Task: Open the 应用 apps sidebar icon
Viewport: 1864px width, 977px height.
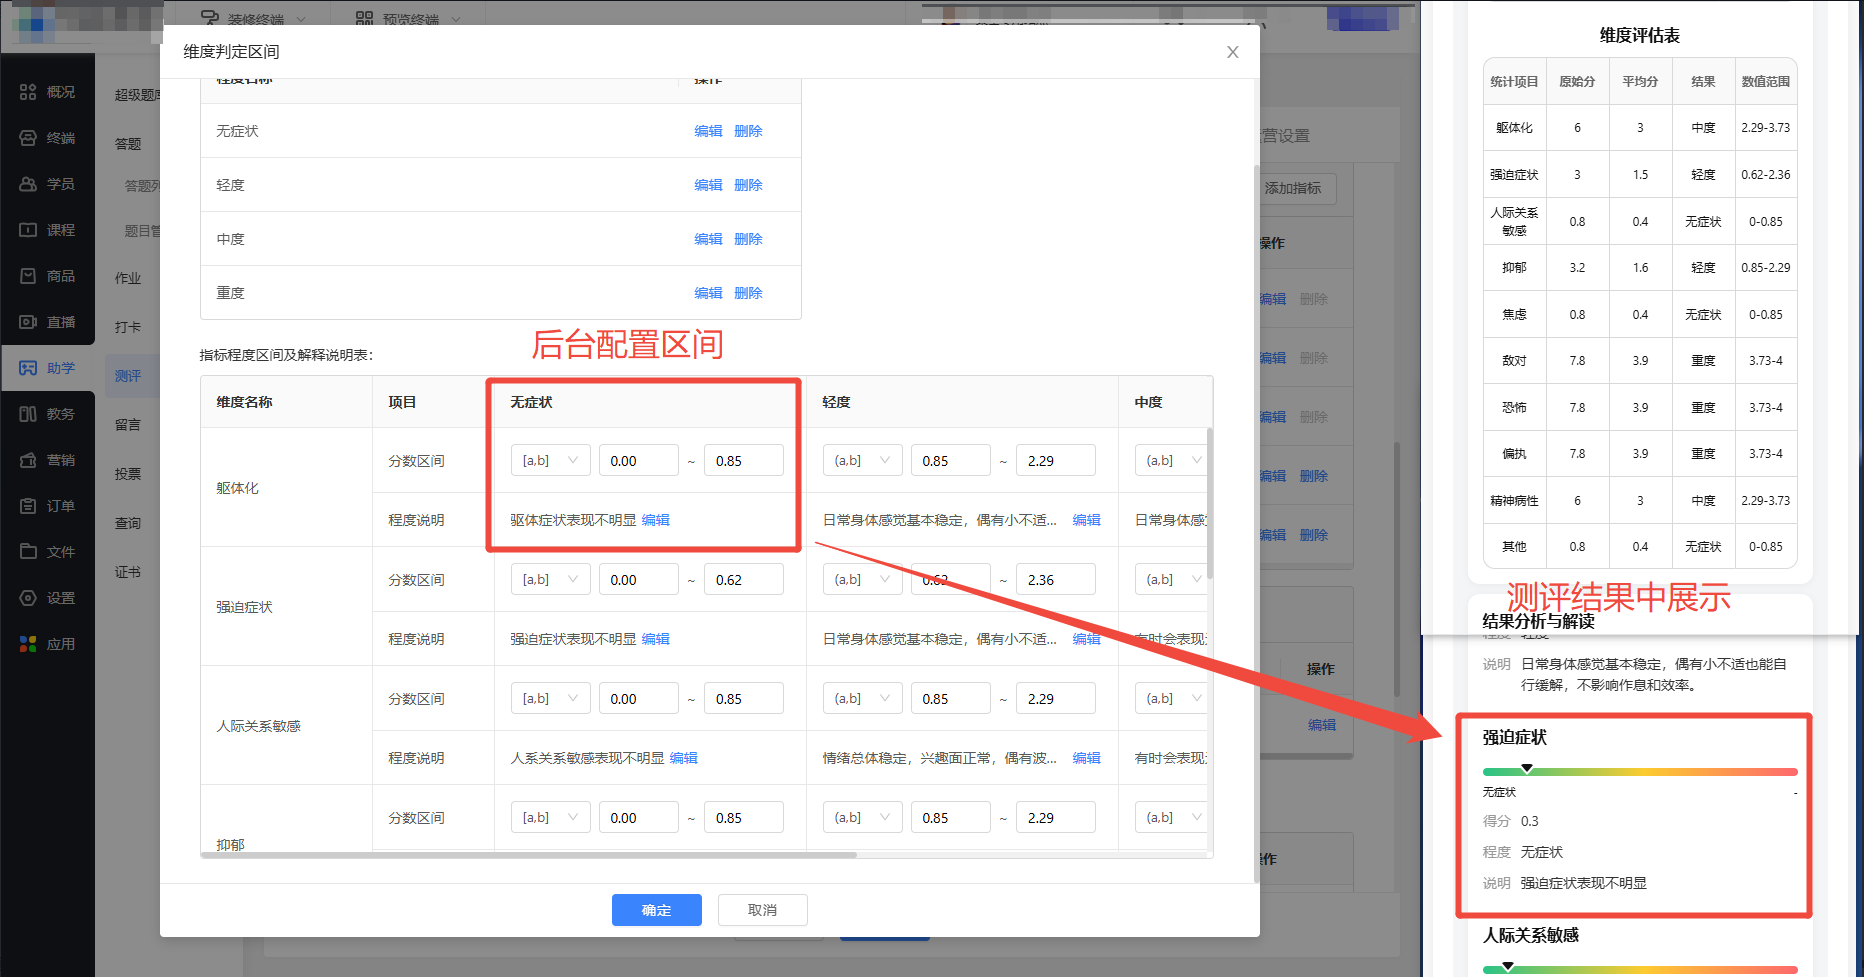Action: 28,644
